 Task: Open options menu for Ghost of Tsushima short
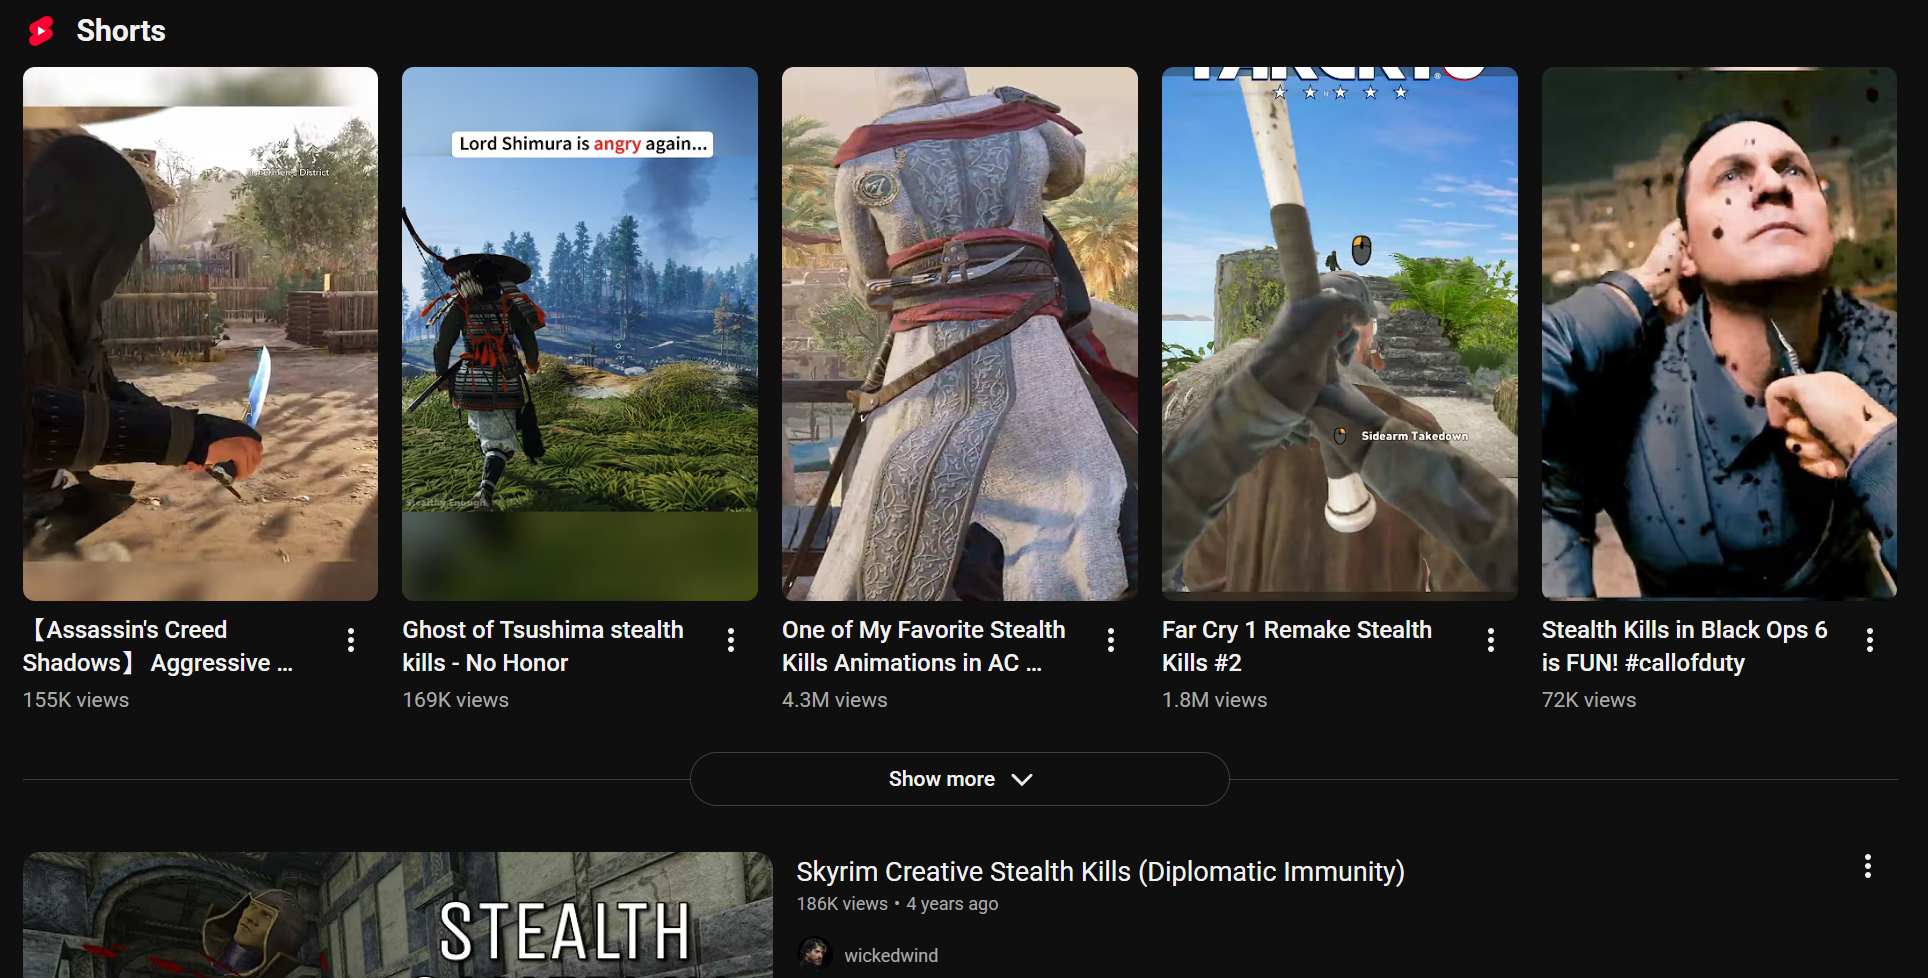pos(731,640)
